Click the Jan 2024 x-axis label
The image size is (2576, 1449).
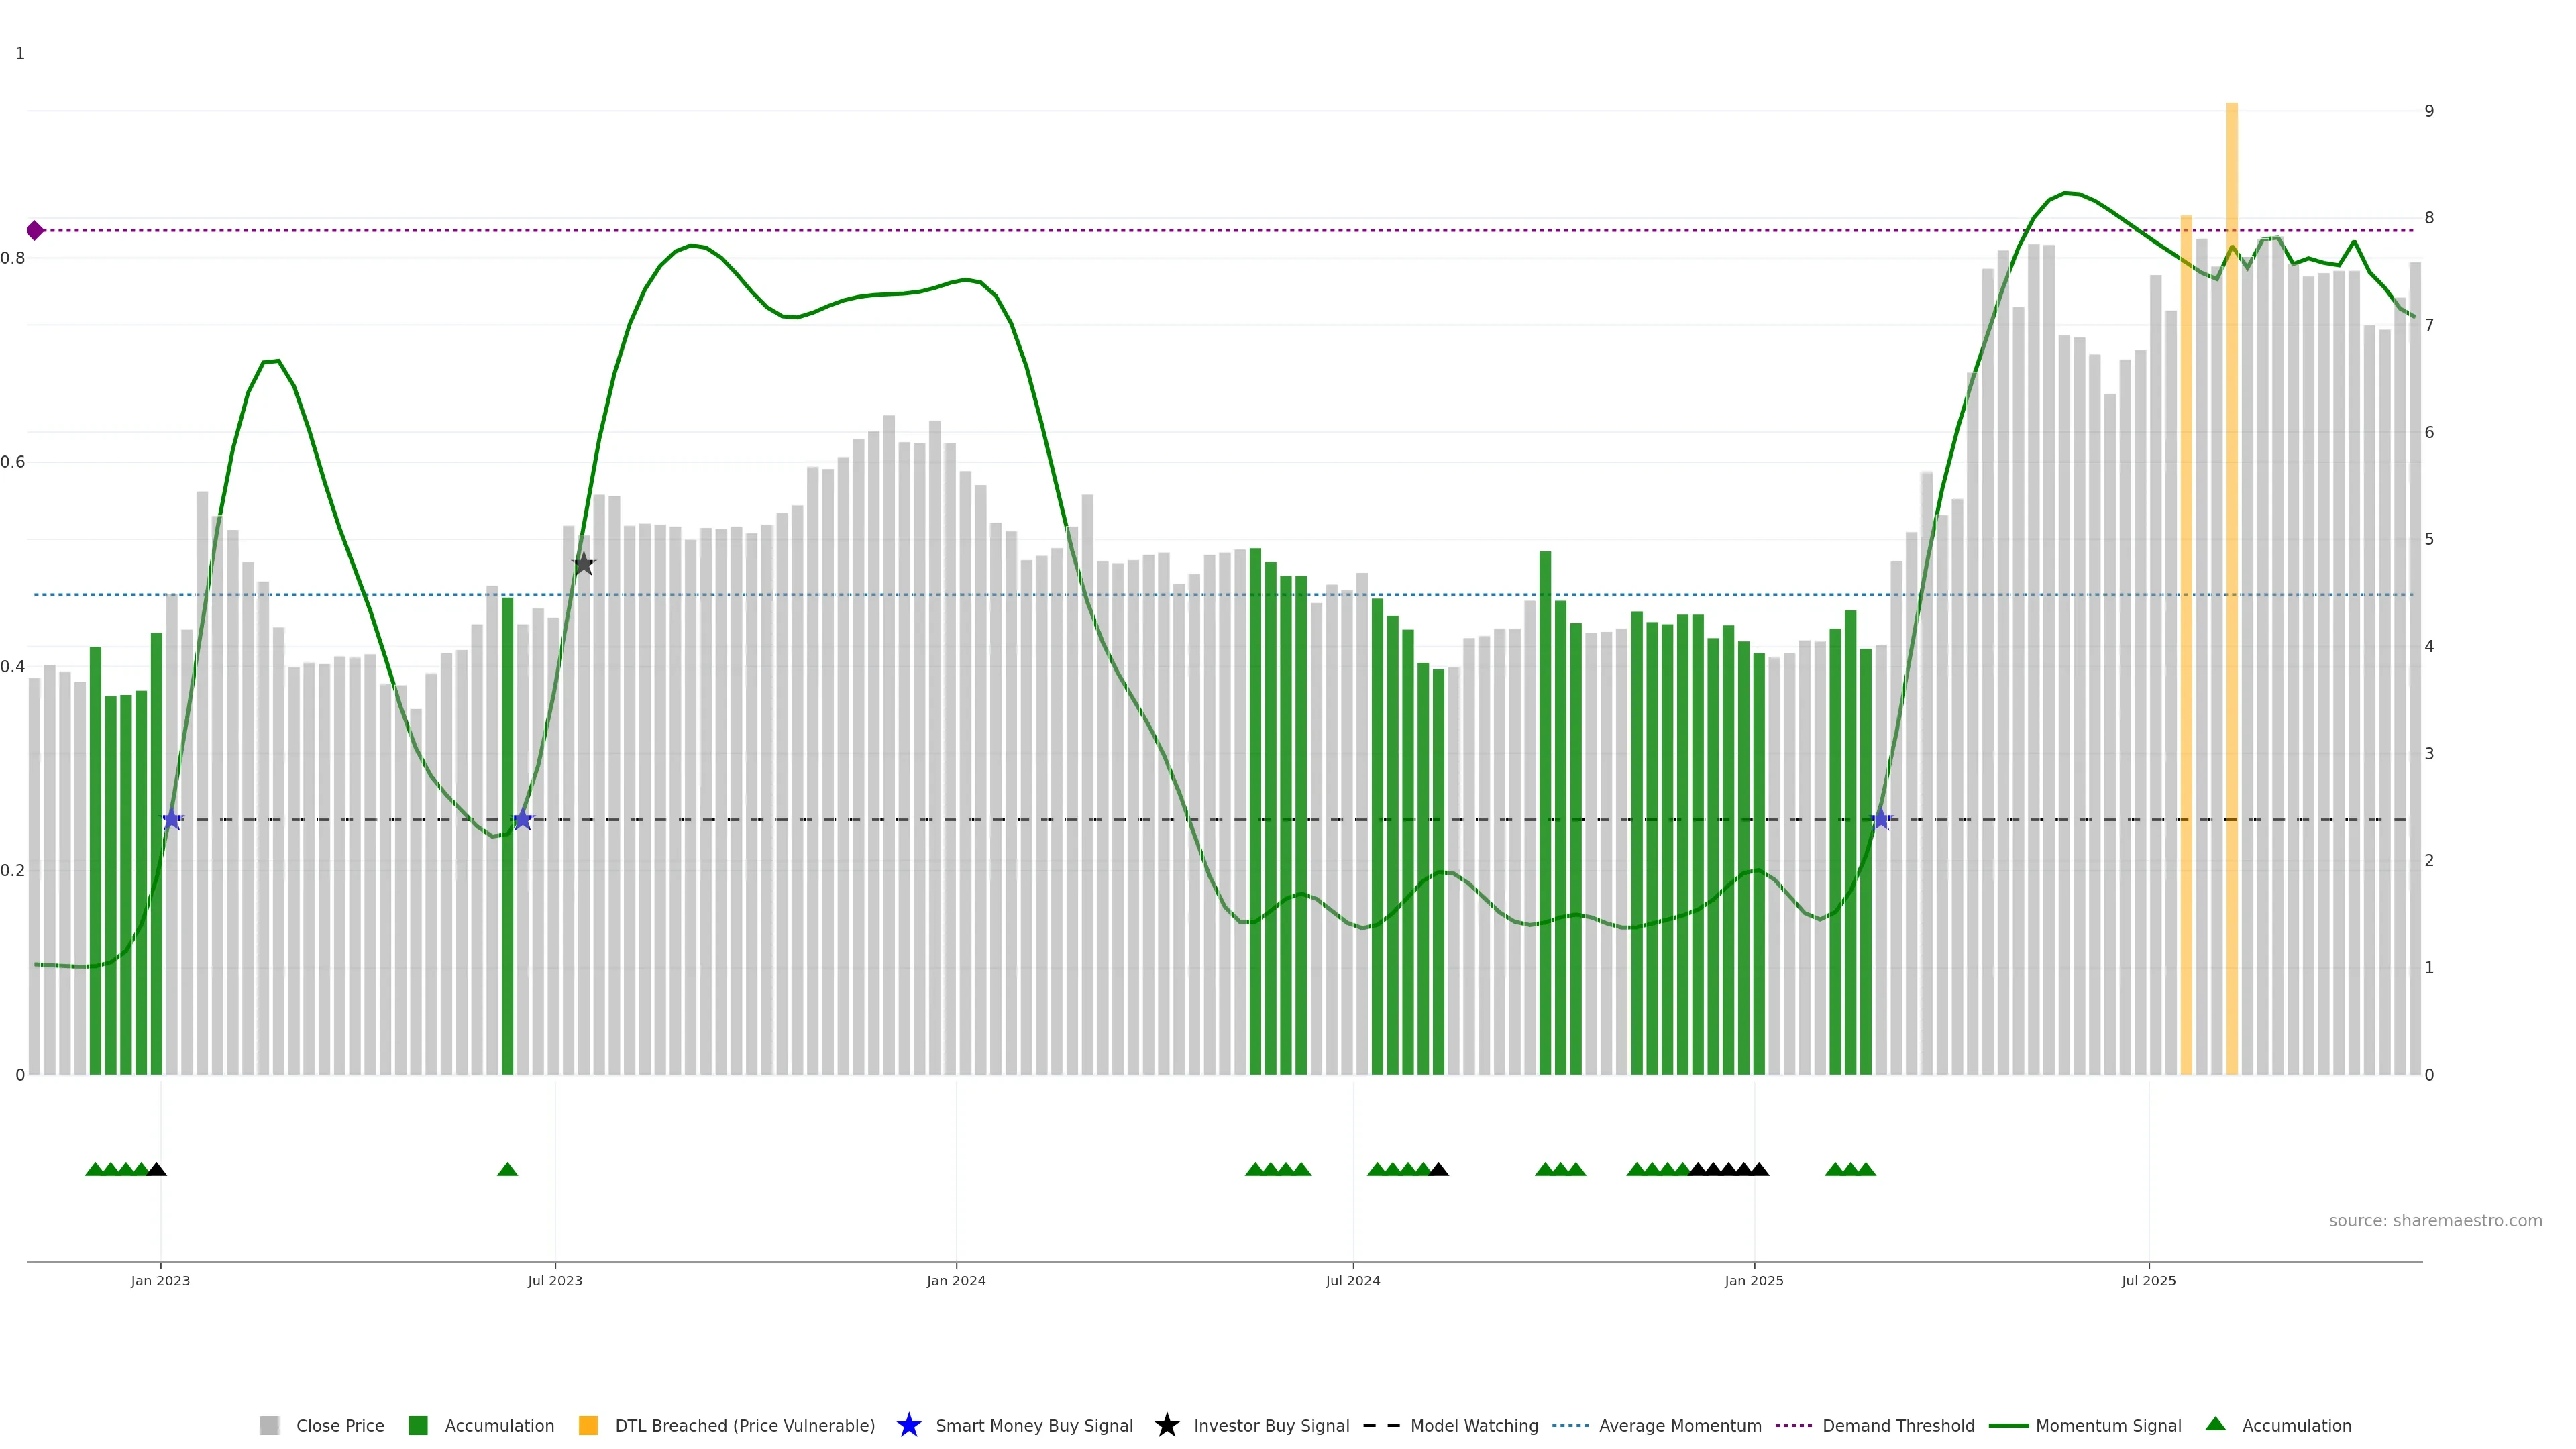pyautogui.click(x=955, y=1281)
